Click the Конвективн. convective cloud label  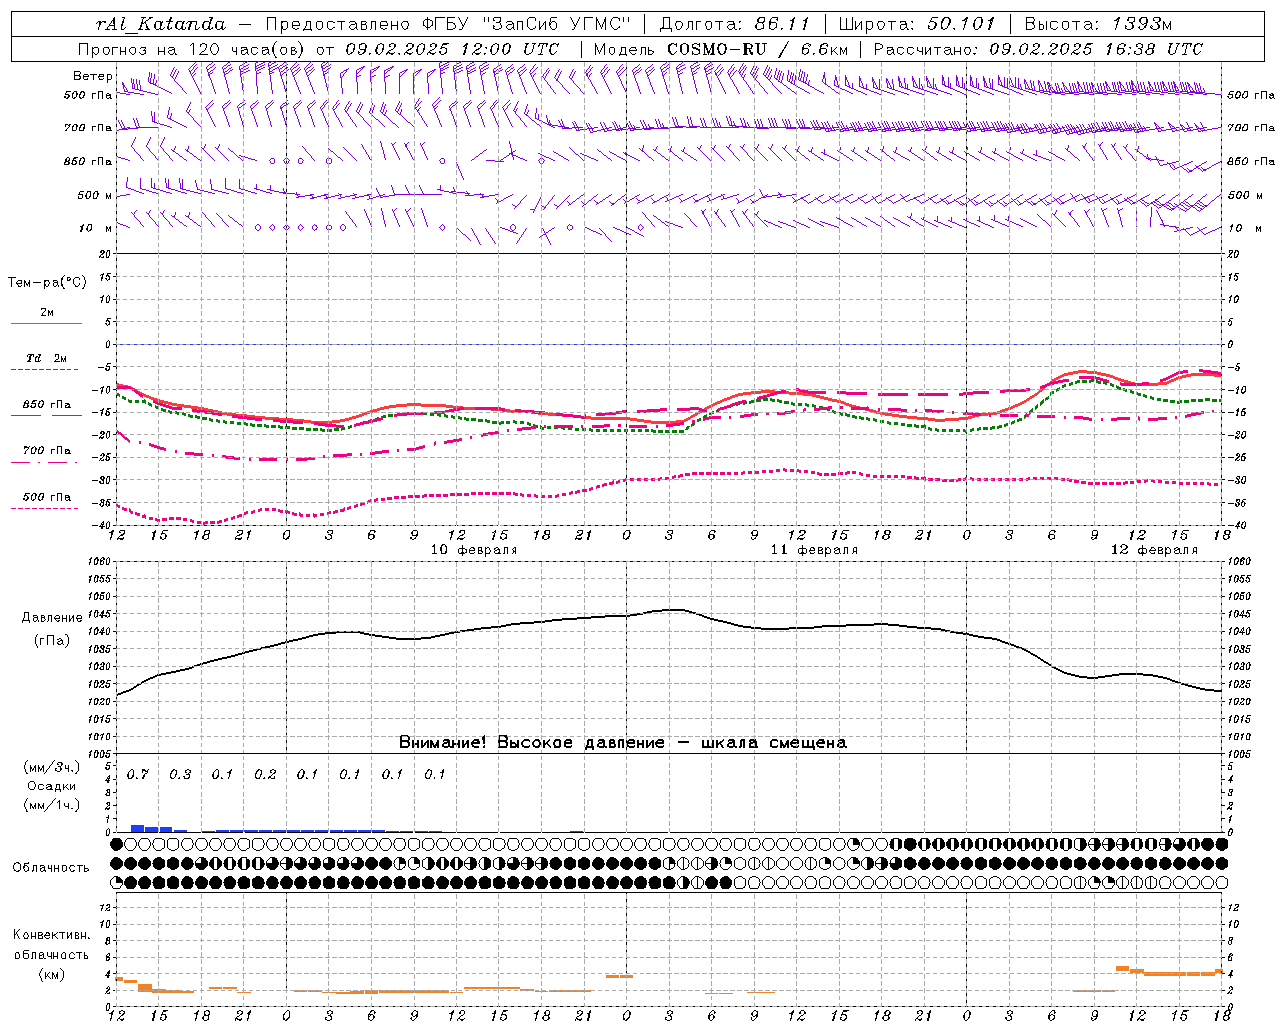click(51, 935)
